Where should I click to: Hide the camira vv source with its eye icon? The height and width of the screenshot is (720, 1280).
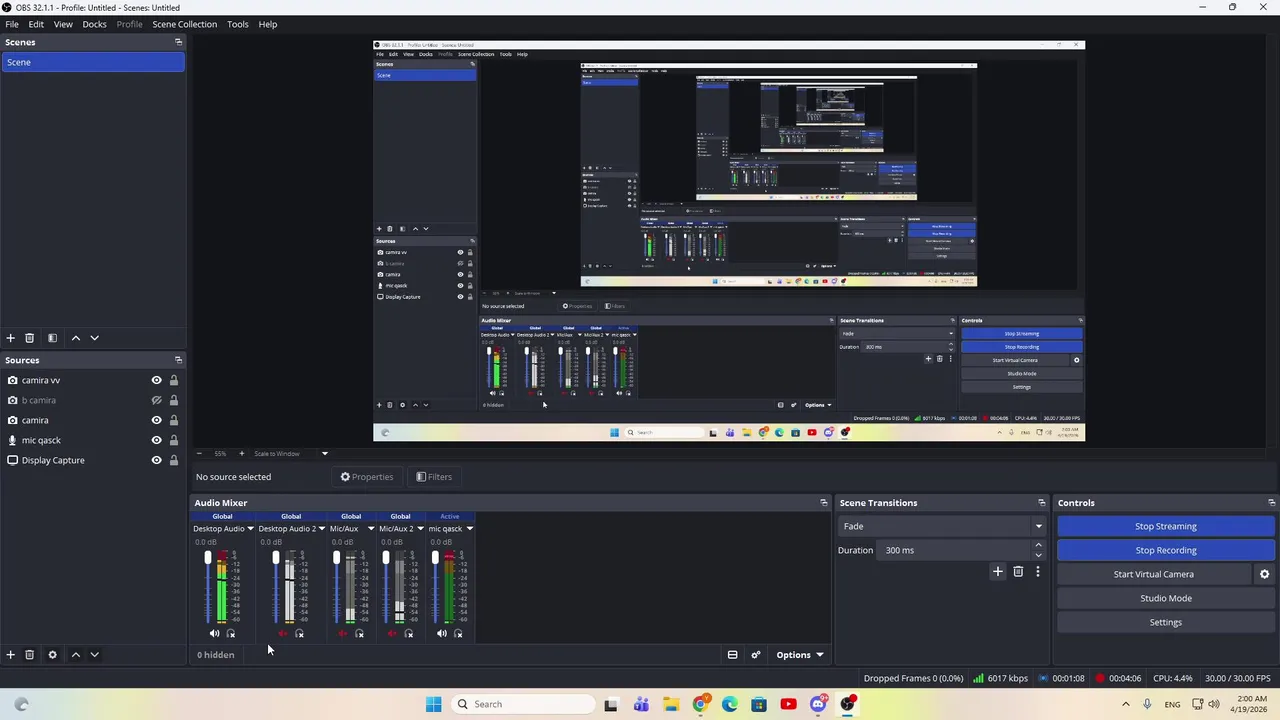click(x=156, y=380)
